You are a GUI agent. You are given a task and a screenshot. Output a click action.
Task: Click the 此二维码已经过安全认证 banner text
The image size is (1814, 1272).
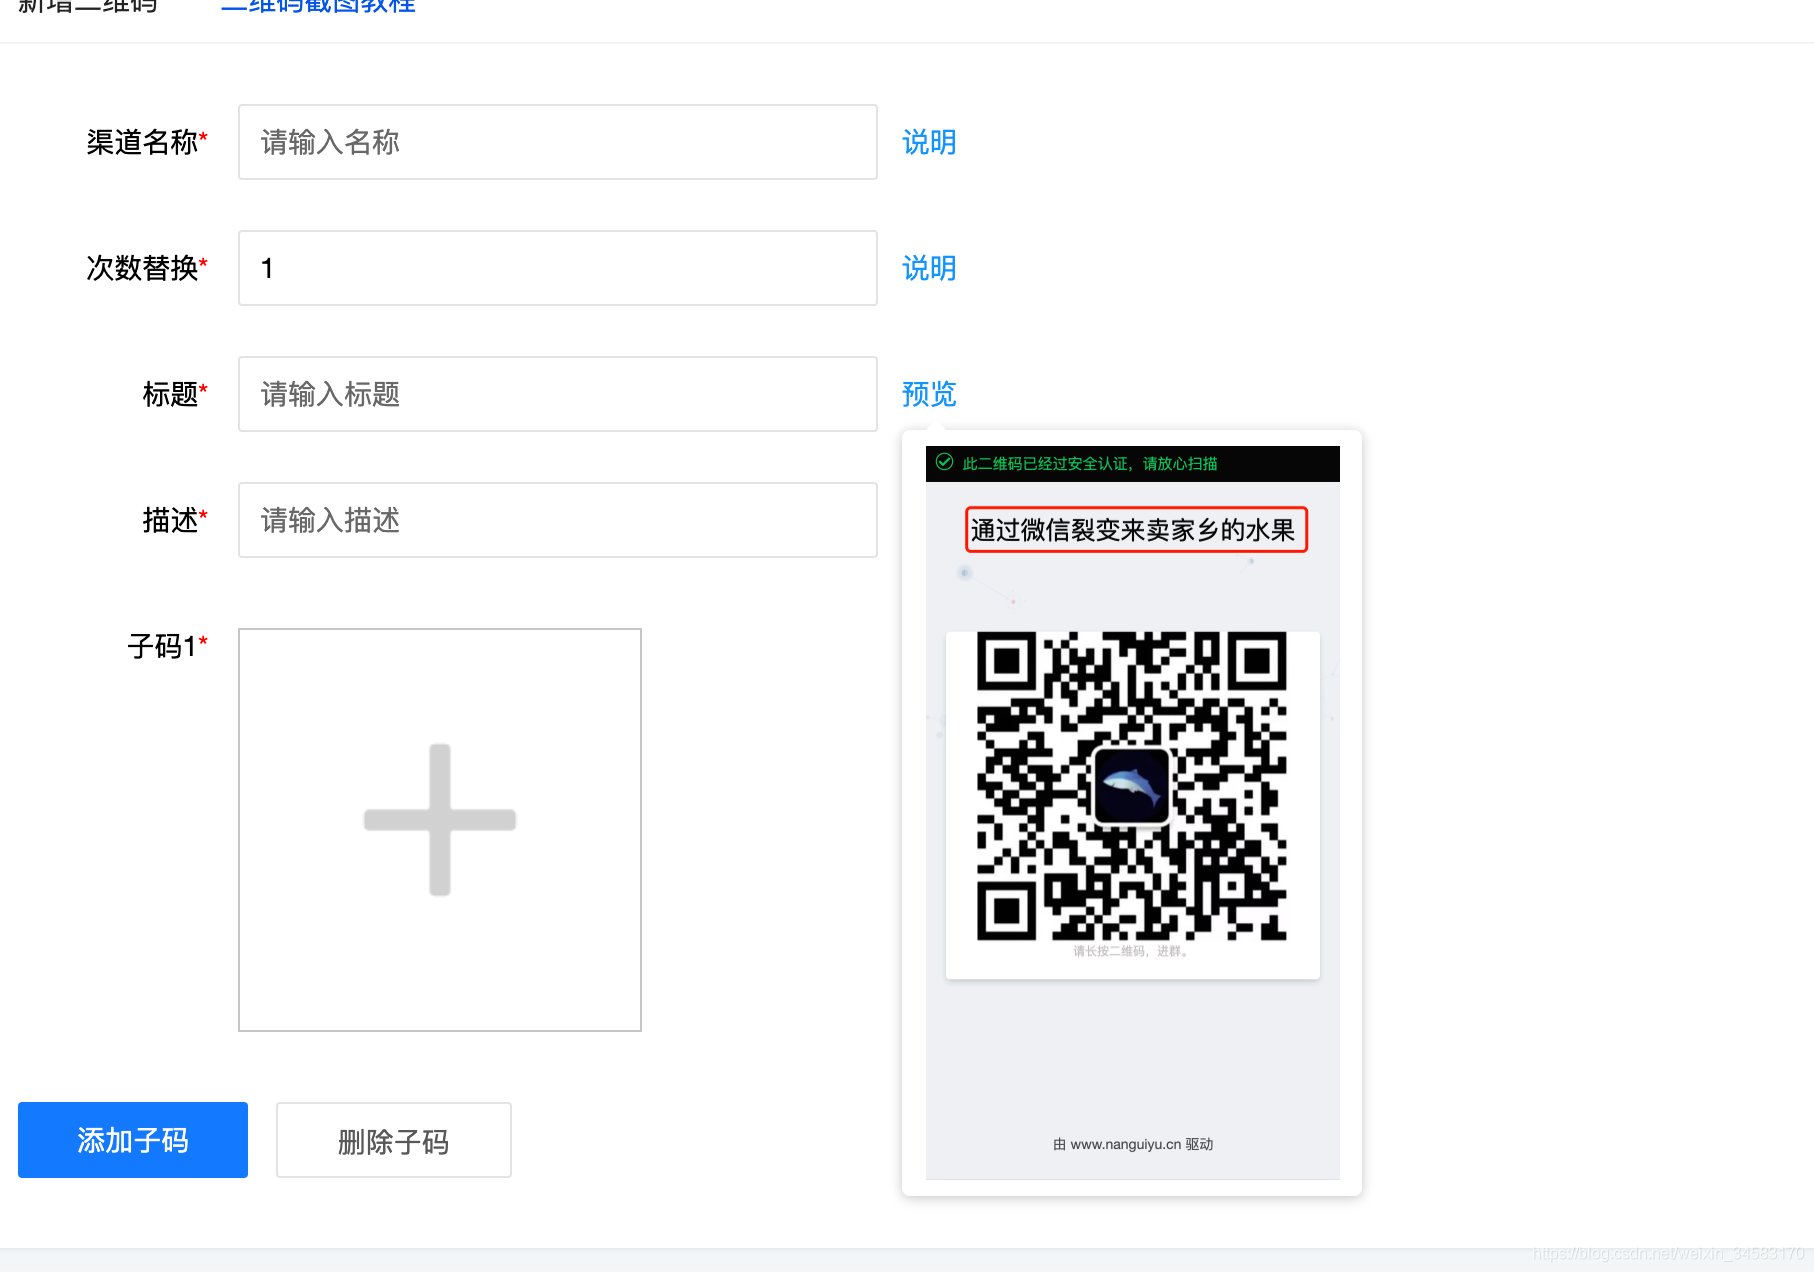pyautogui.click(x=1090, y=464)
